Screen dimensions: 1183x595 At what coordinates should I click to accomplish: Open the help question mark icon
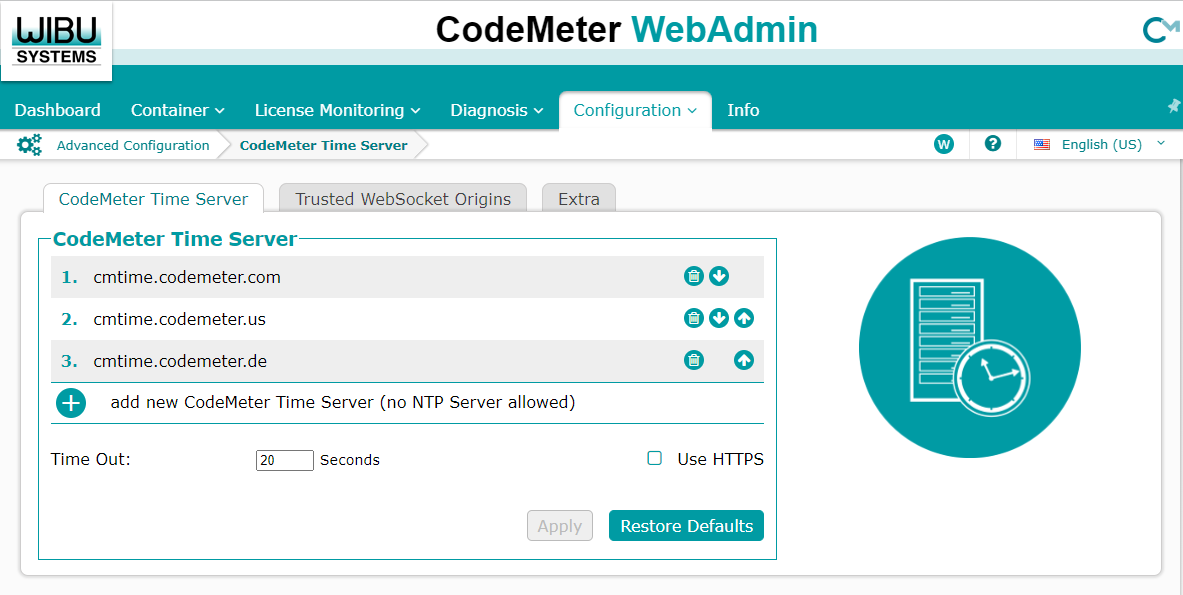coord(993,144)
